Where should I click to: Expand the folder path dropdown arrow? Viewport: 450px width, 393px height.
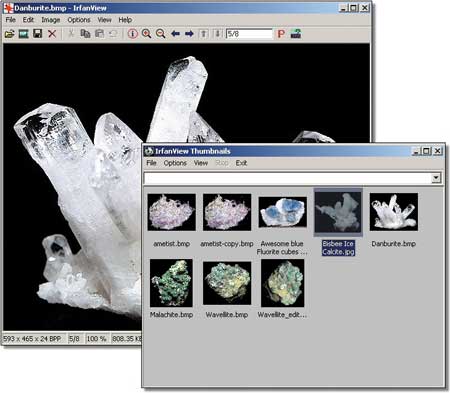pyautogui.click(x=436, y=178)
